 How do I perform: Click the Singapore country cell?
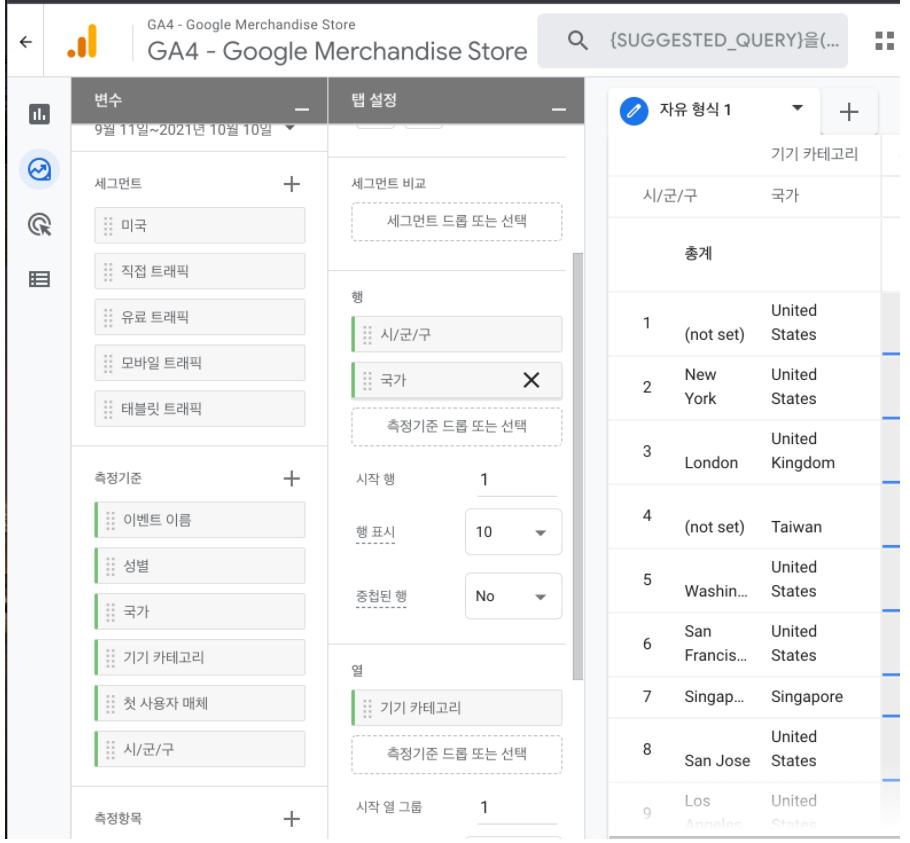(807, 697)
